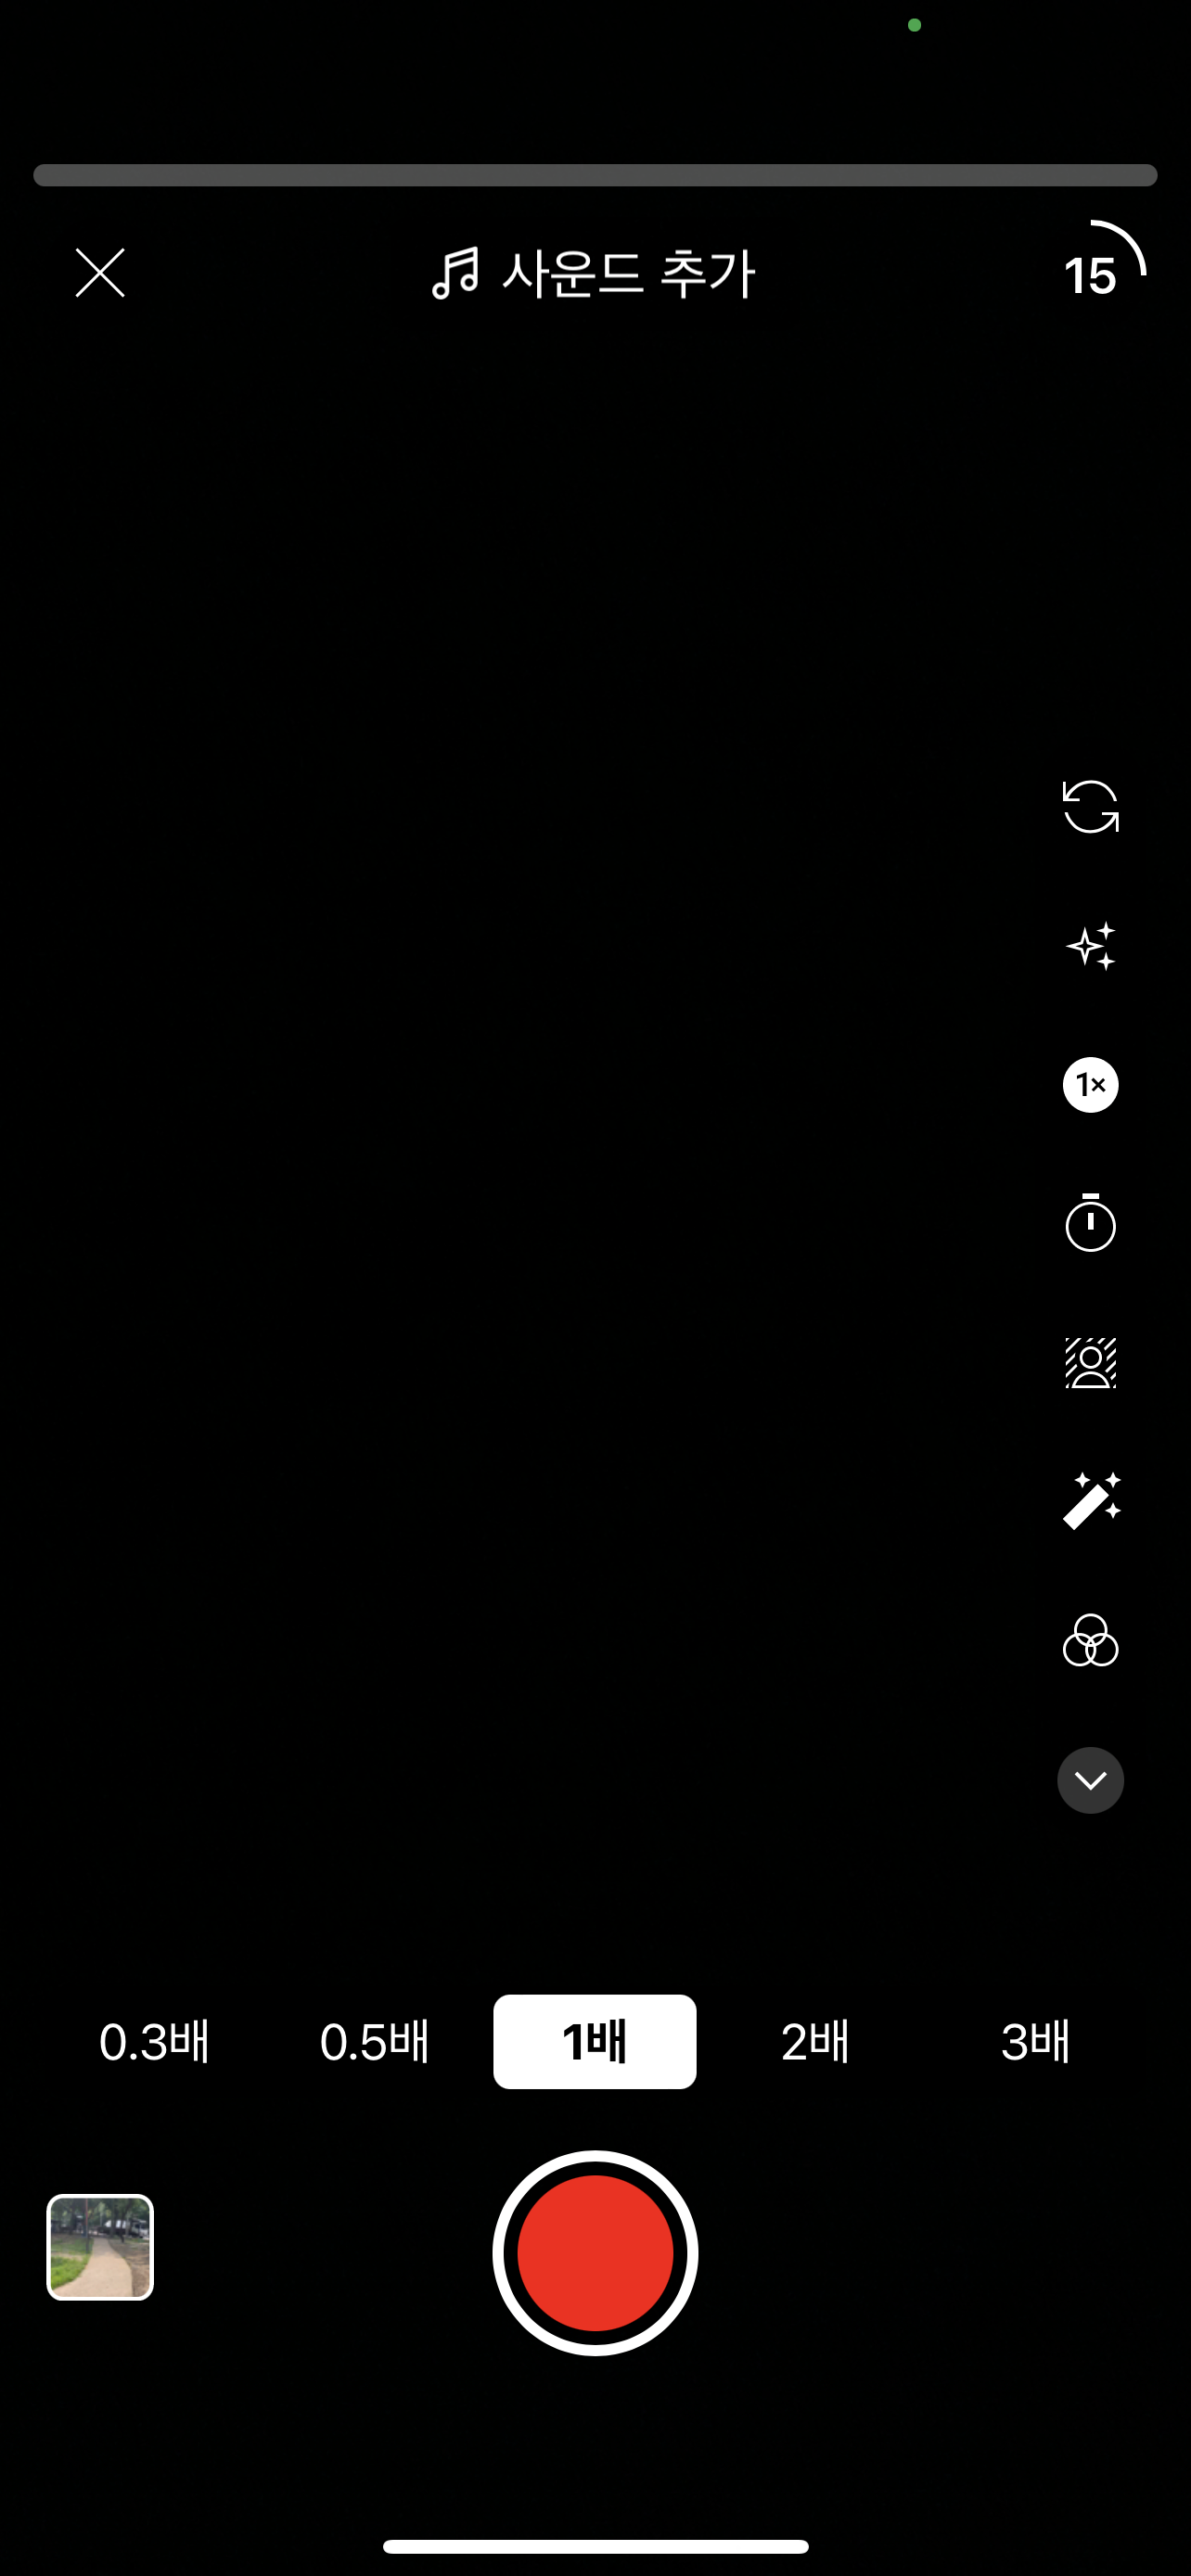Choose the 3배 speed option

click(1035, 2042)
